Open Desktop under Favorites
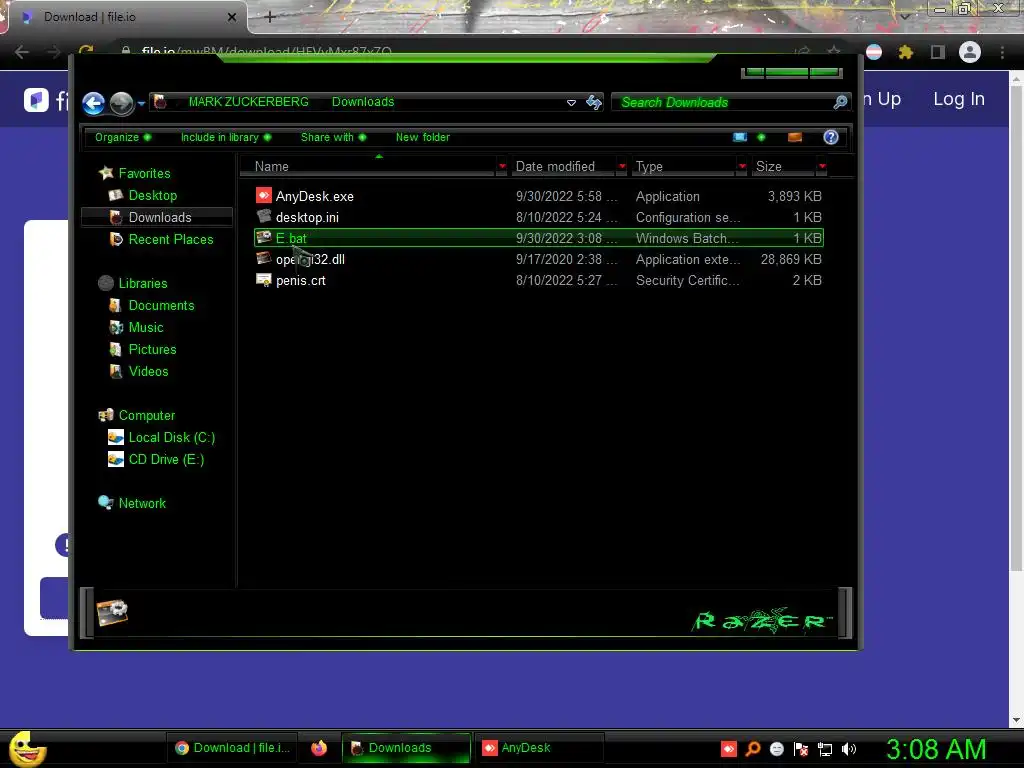Image resolution: width=1024 pixels, height=768 pixels. pos(153,195)
